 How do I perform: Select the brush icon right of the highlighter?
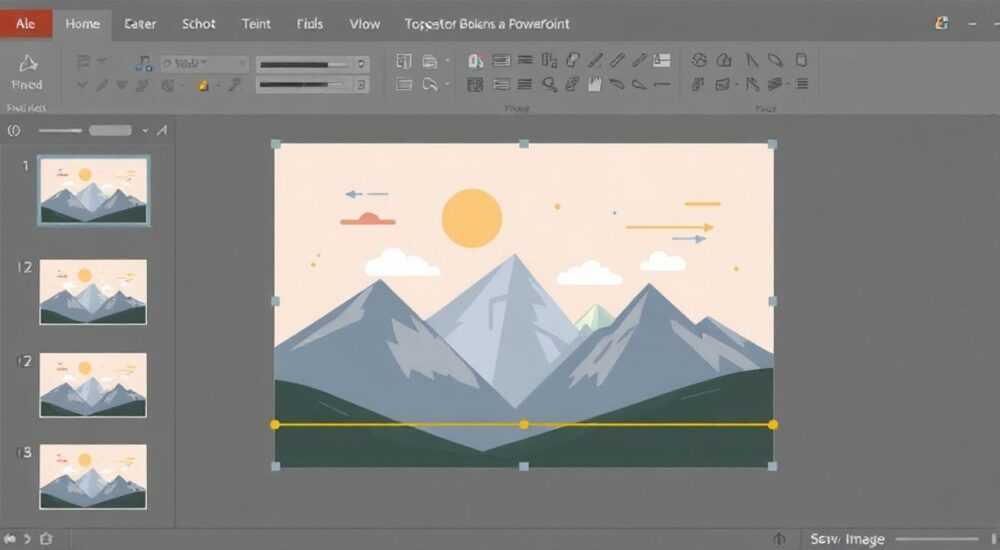click(x=235, y=84)
